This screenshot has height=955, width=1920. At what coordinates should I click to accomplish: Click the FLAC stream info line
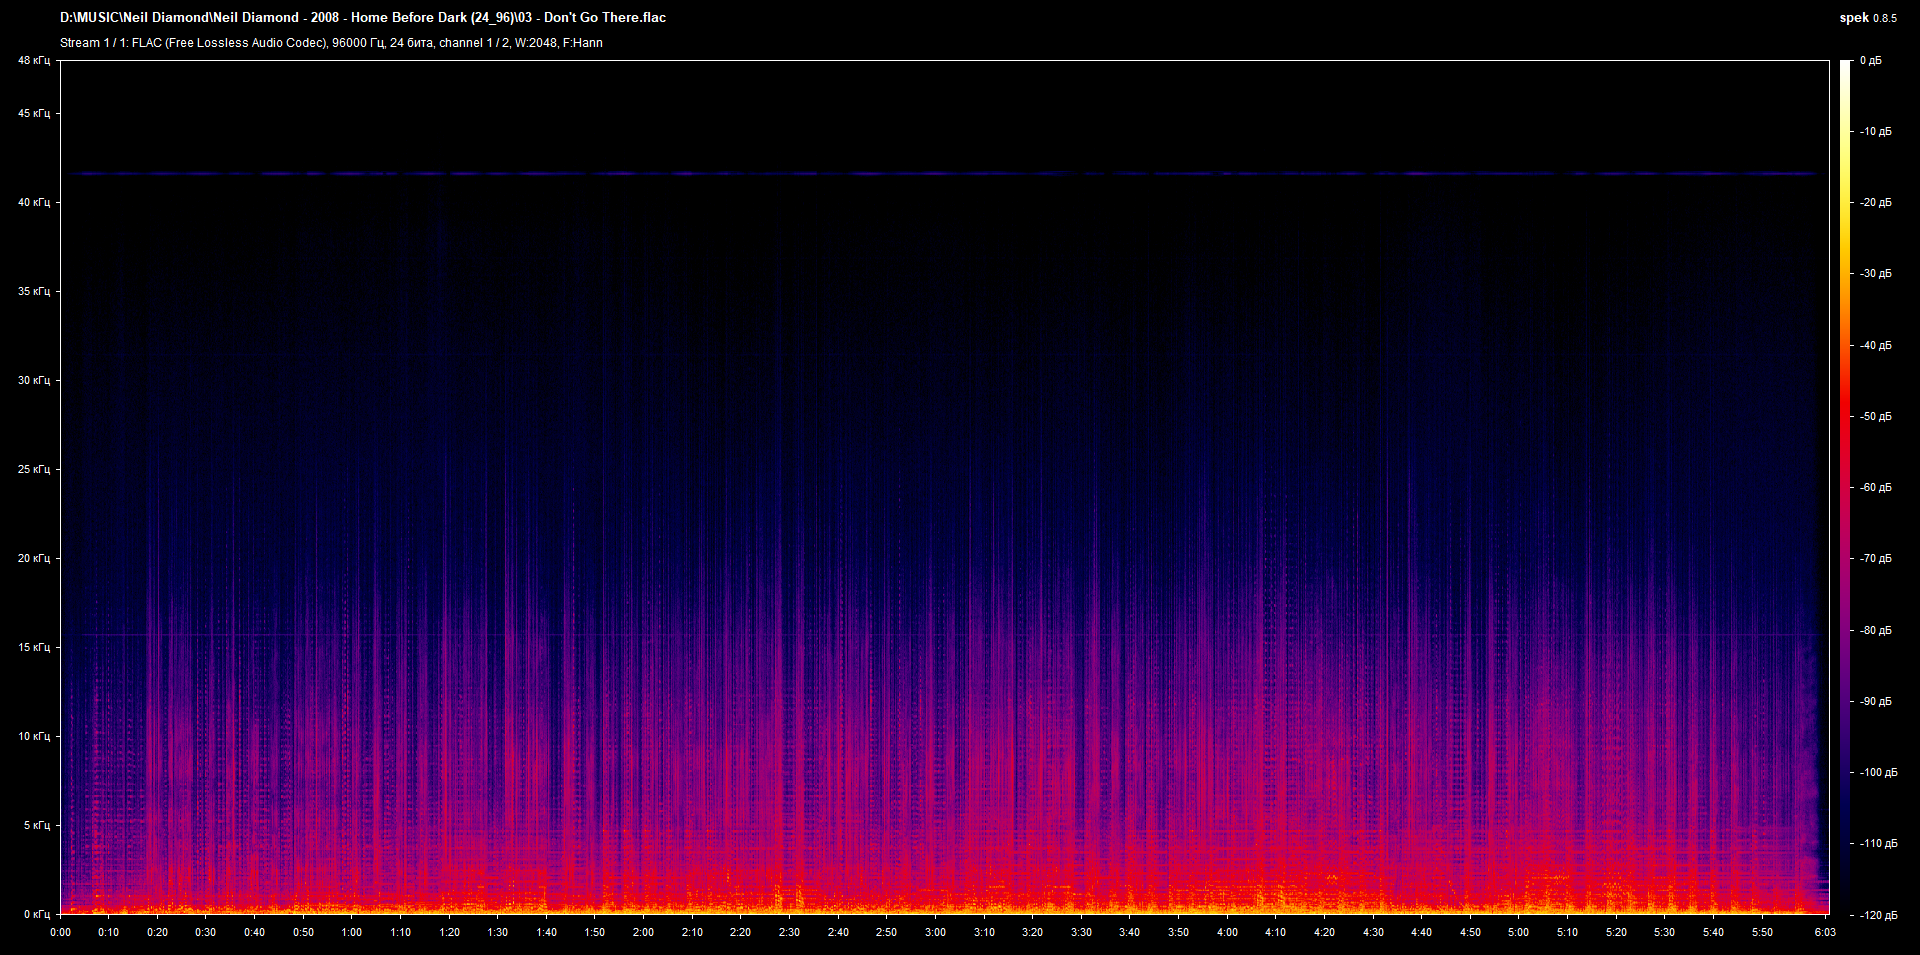pos(331,43)
